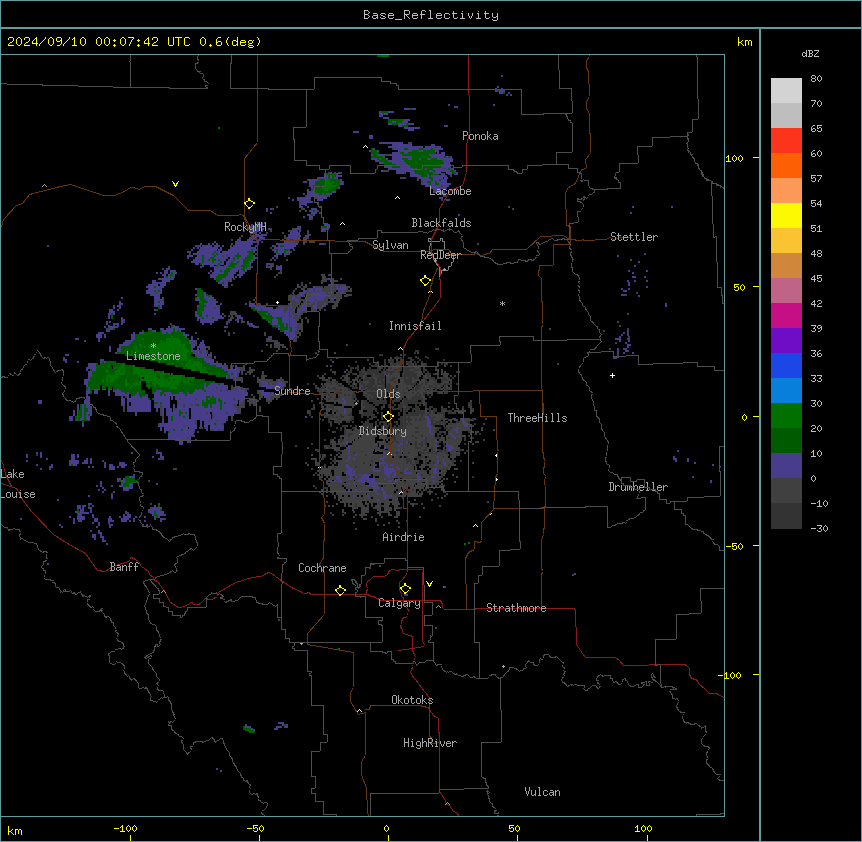Viewport: 862px width, 842px height.
Task: Click the Innisfail town label
Action: (415, 326)
